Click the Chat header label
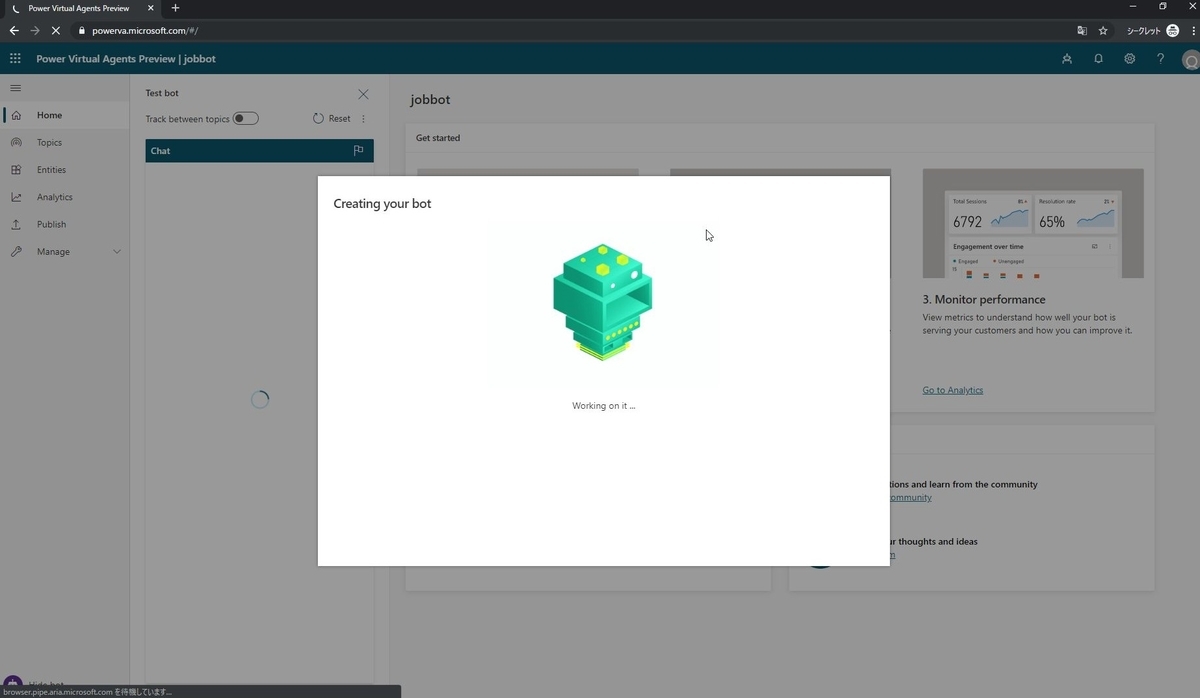This screenshot has width=1200, height=698. click(160, 151)
